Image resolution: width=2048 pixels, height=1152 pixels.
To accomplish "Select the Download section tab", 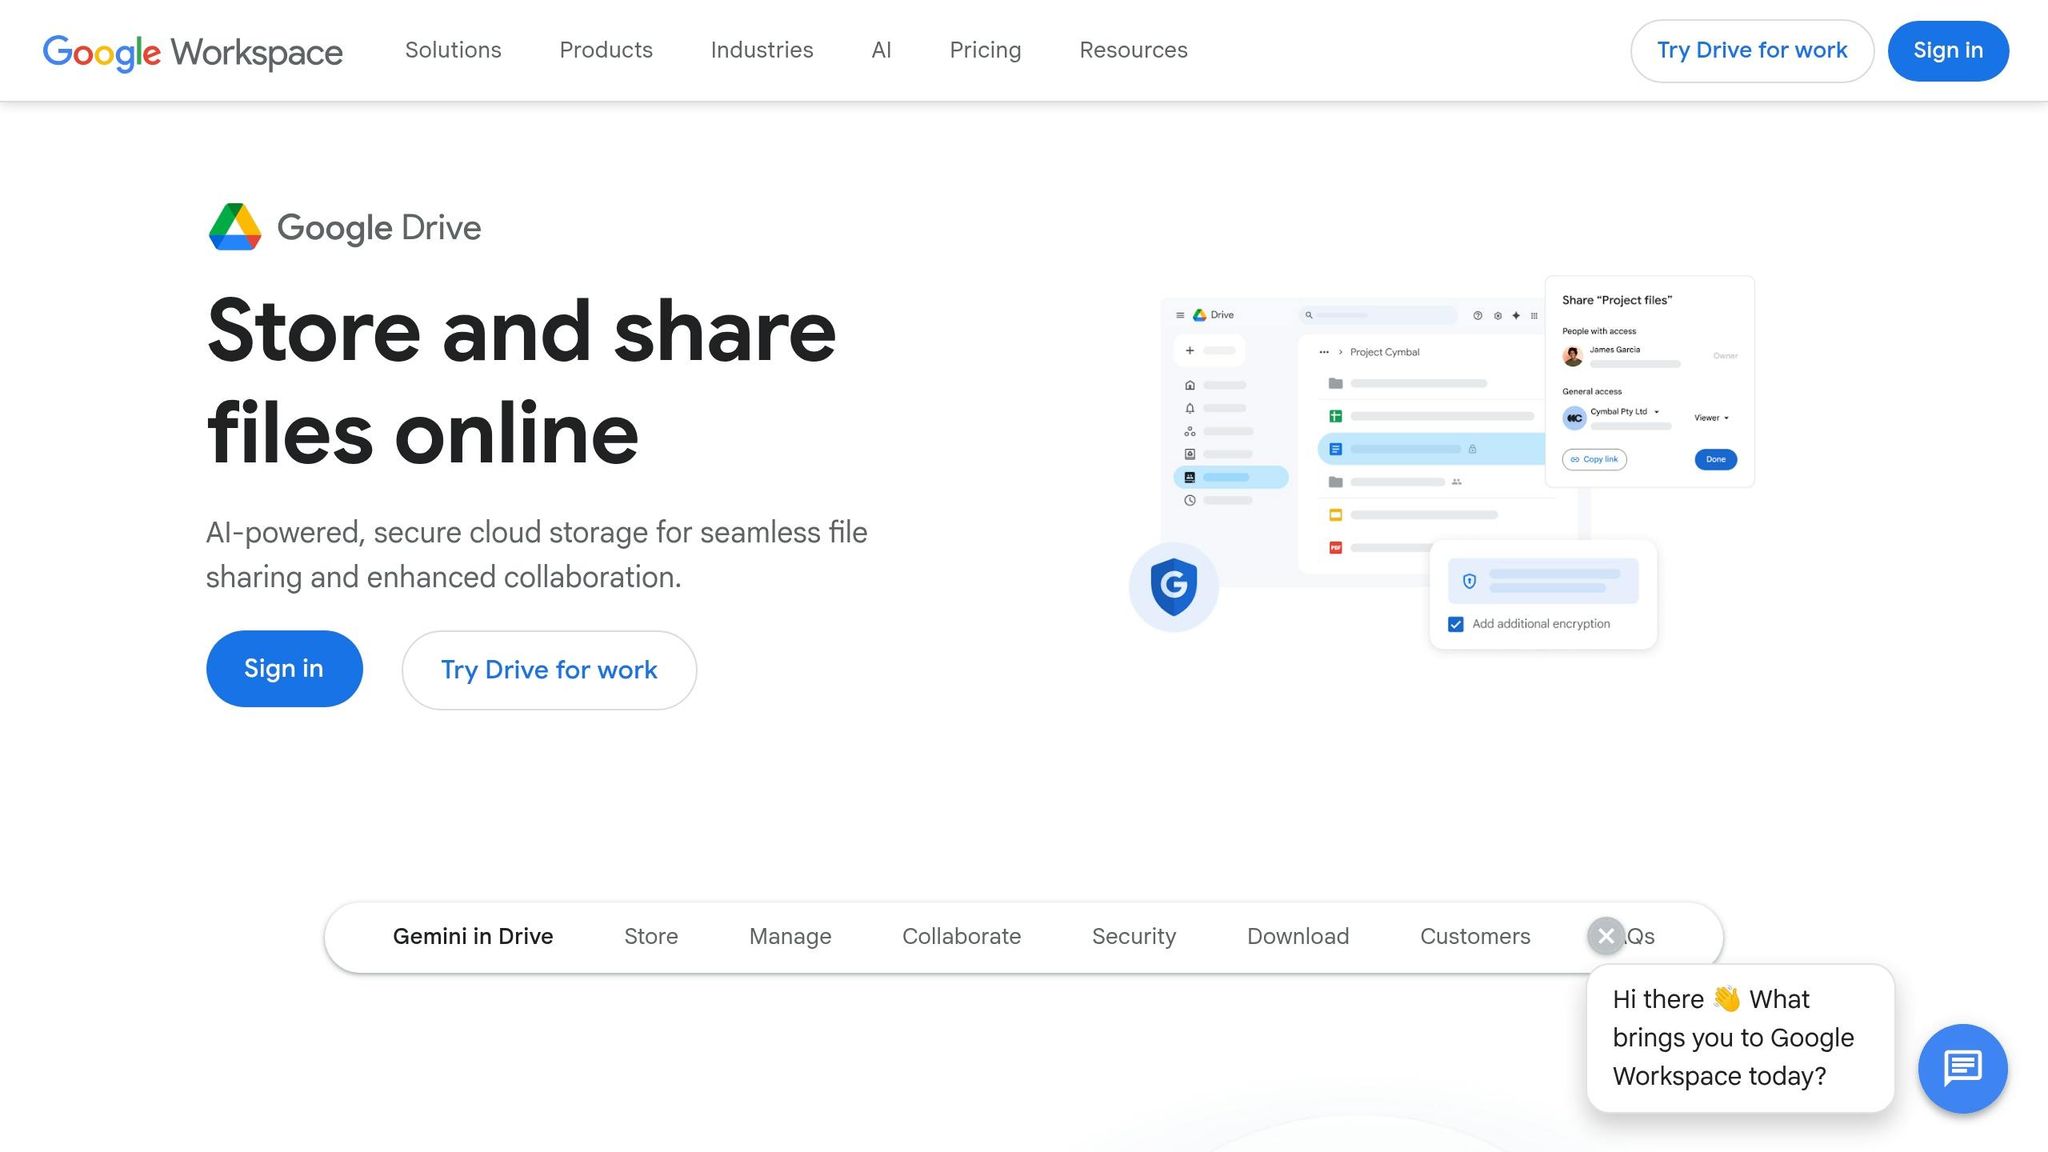I will 1298,937.
